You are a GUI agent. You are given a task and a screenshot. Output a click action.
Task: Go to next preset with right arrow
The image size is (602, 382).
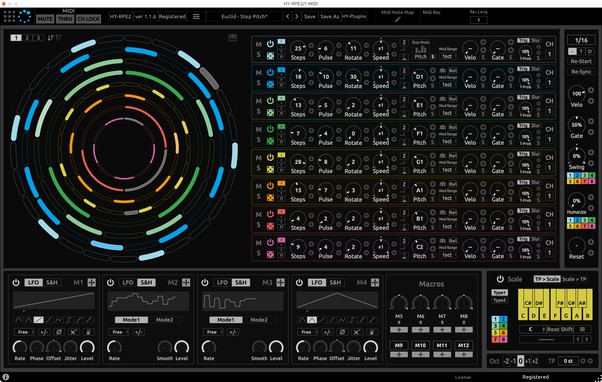296,17
